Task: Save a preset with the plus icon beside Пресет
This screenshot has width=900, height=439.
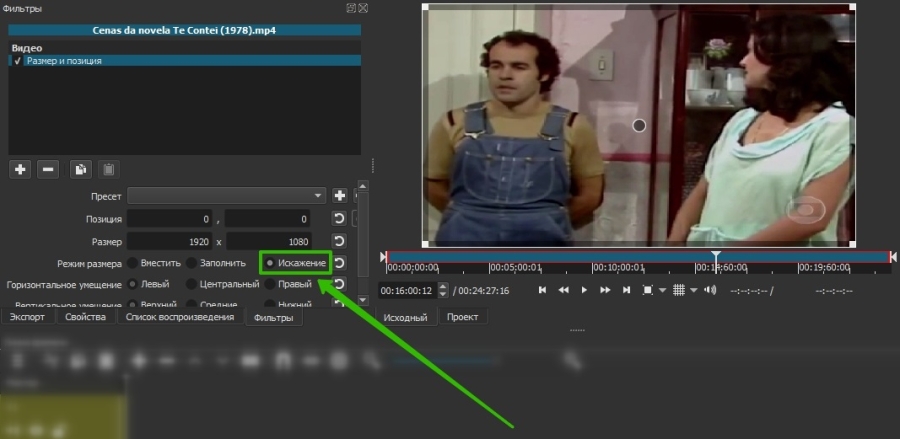Action: click(339, 195)
